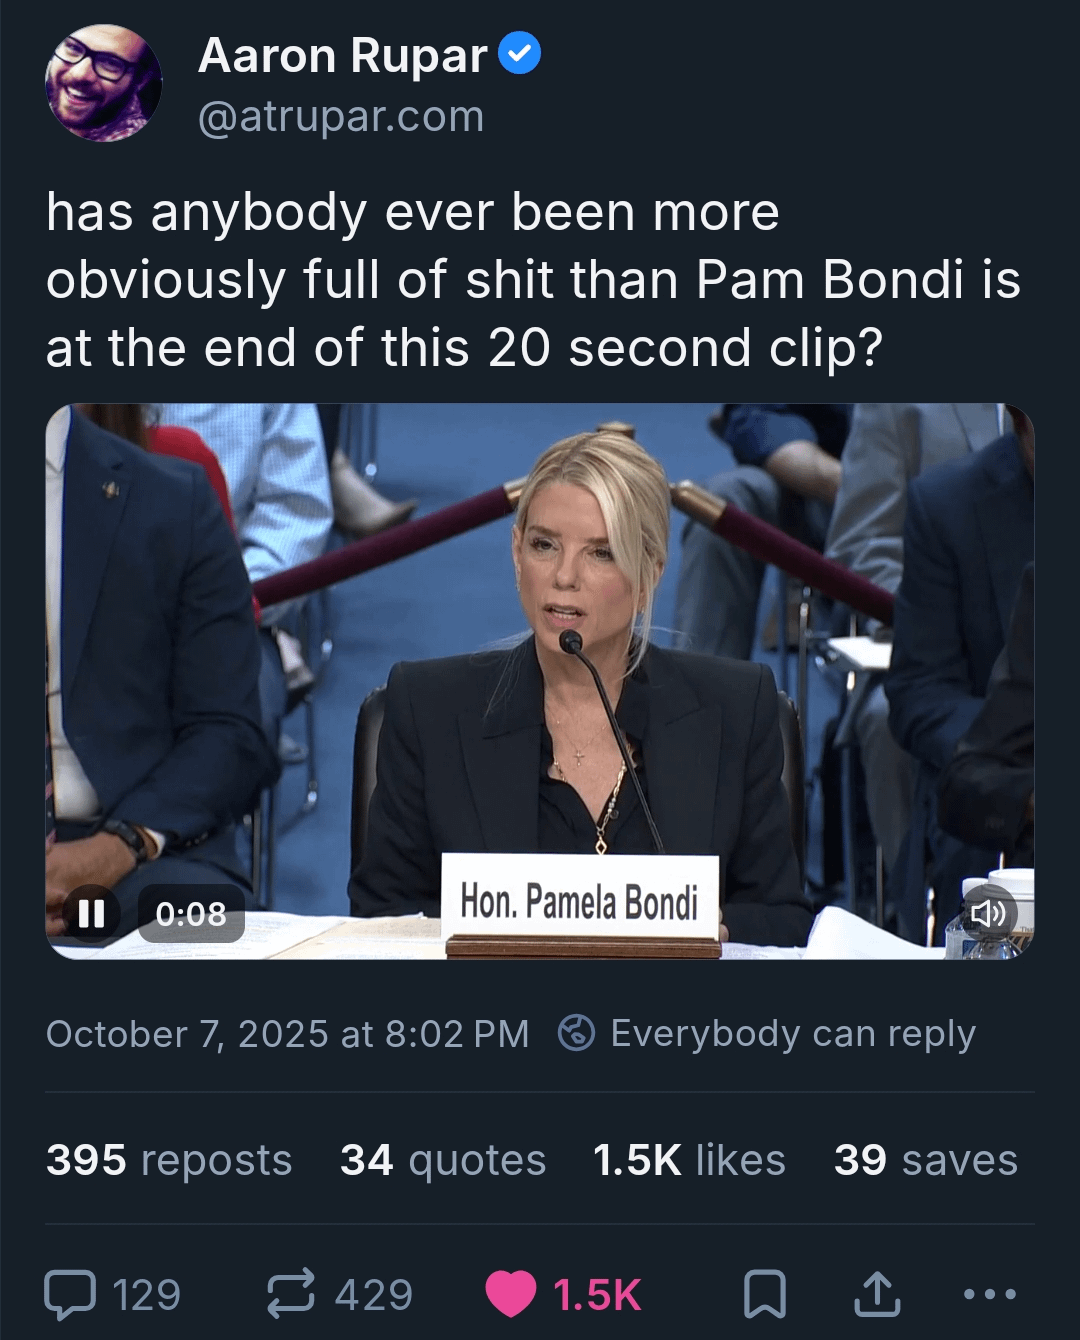Unlike the post using the pink heart
The height and width of the screenshot is (1340, 1080).
(511, 1294)
